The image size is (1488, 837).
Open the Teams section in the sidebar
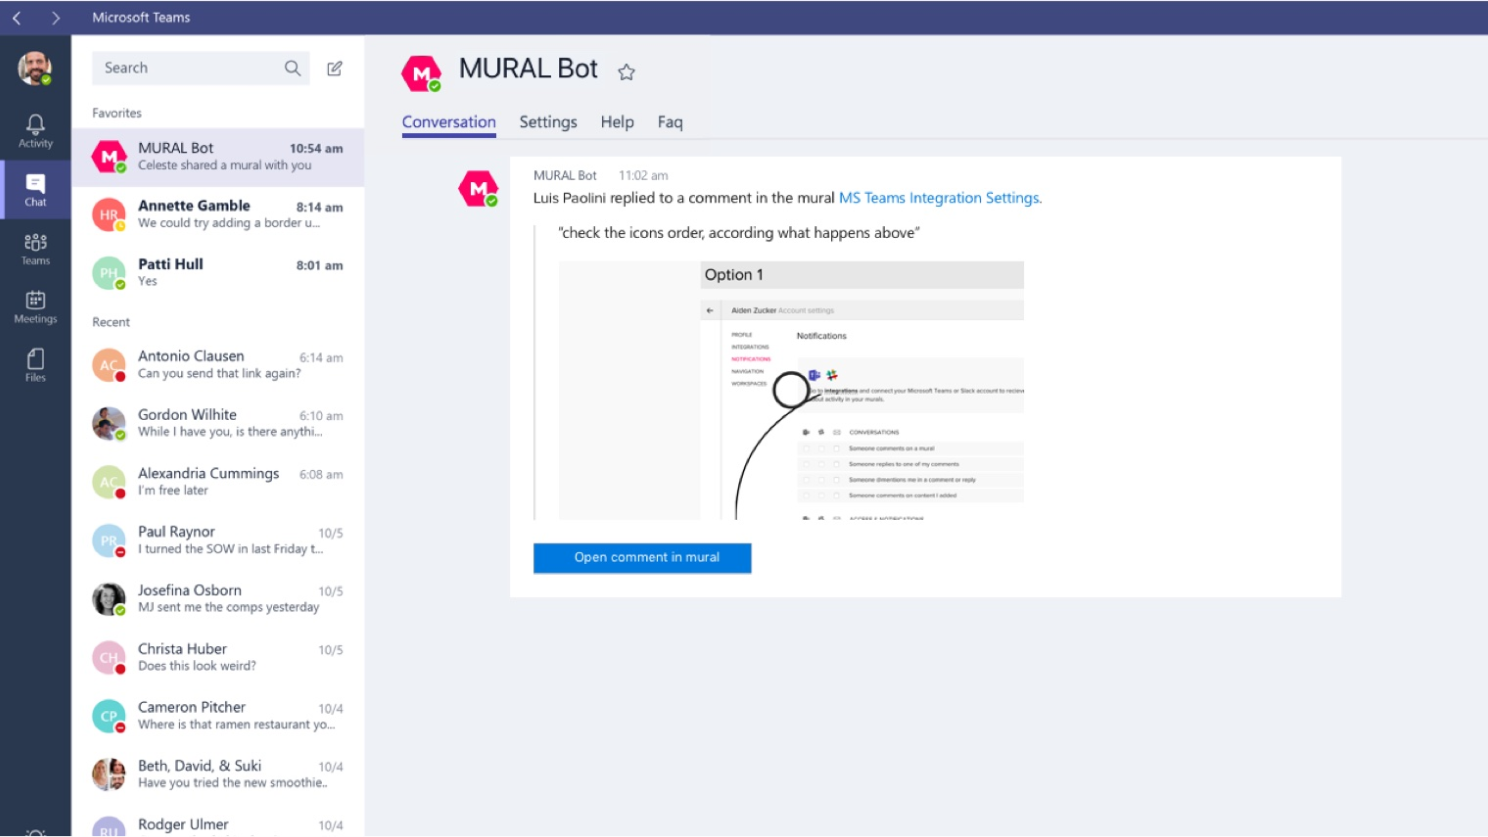pyautogui.click(x=35, y=248)
